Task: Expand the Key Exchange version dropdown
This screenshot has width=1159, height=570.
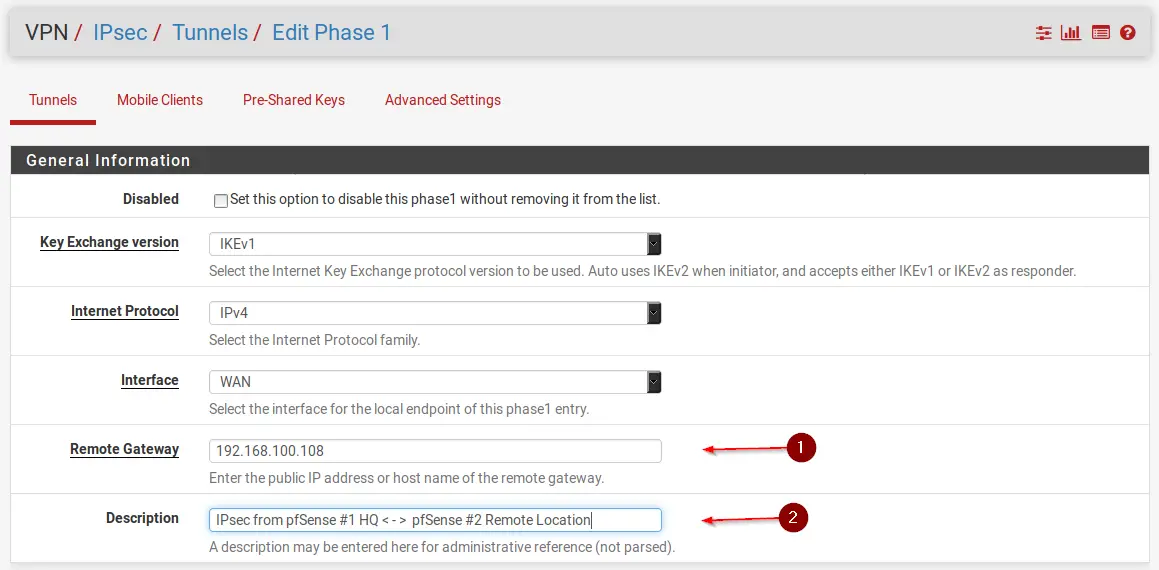Action: 435,244
